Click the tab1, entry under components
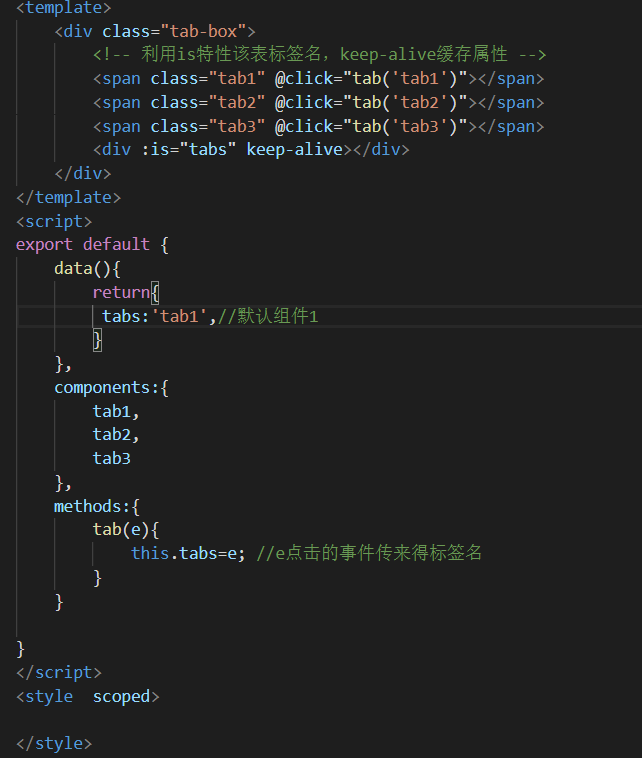 point(116,411)
